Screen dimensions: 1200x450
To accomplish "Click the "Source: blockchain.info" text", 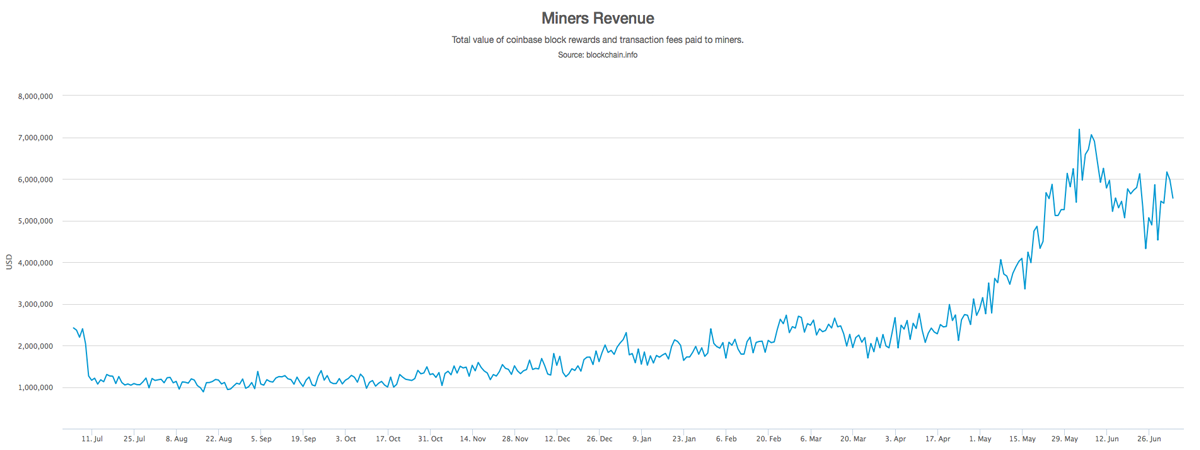I will coord(598,55).
